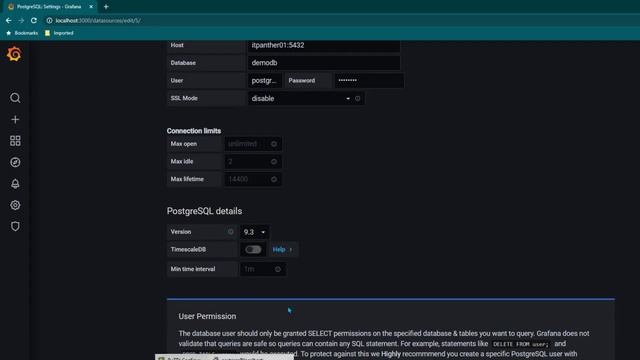Open the Explore compass icon
Screen dimensions: 640x360
15,162
